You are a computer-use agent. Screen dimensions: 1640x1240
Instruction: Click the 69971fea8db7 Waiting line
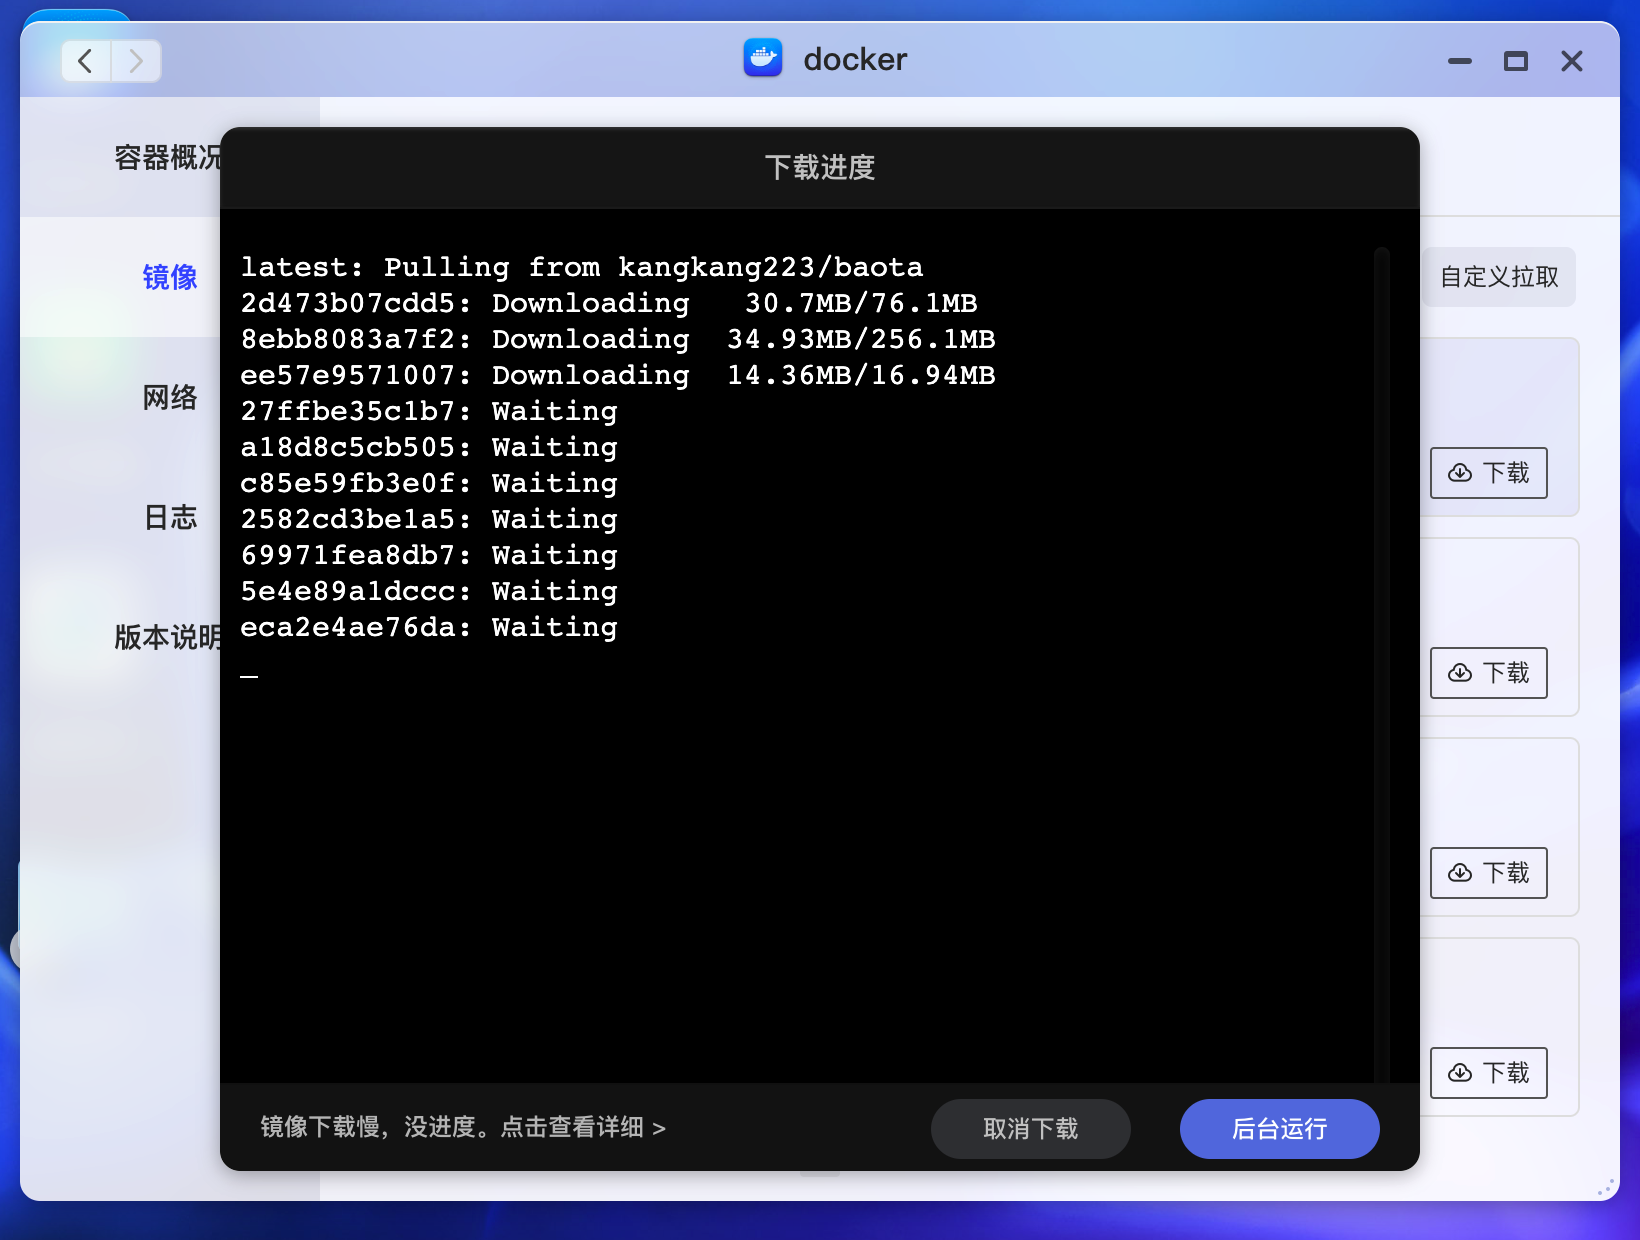click(429, 555)
